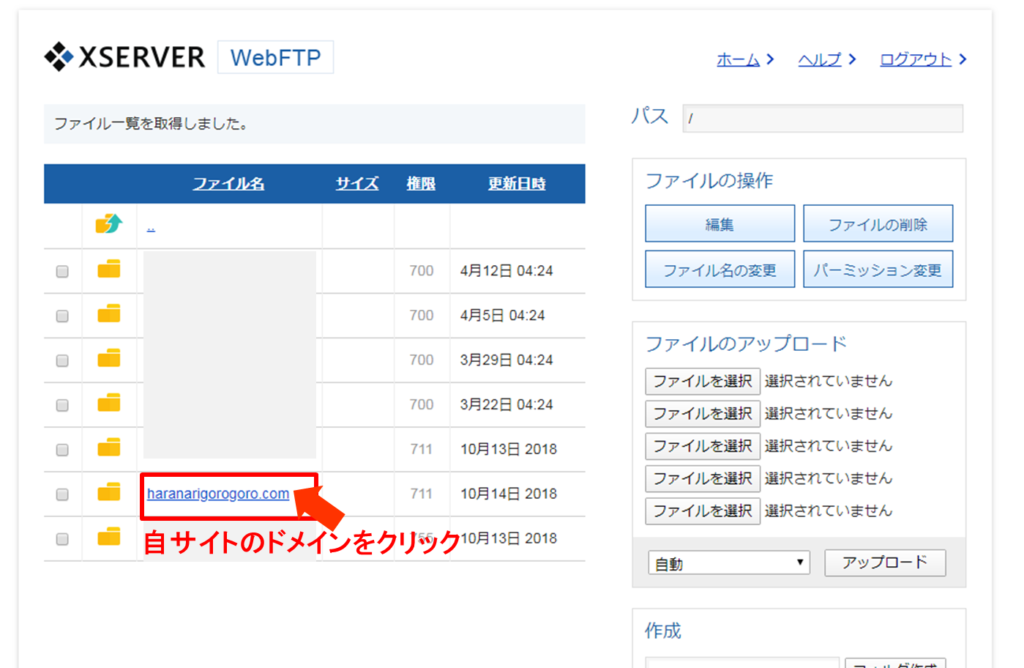Image resolution: width=1024 pixels, height=668 pixels.
Task: Open the '..' parent directory link
Action: [x=151, y=228]
